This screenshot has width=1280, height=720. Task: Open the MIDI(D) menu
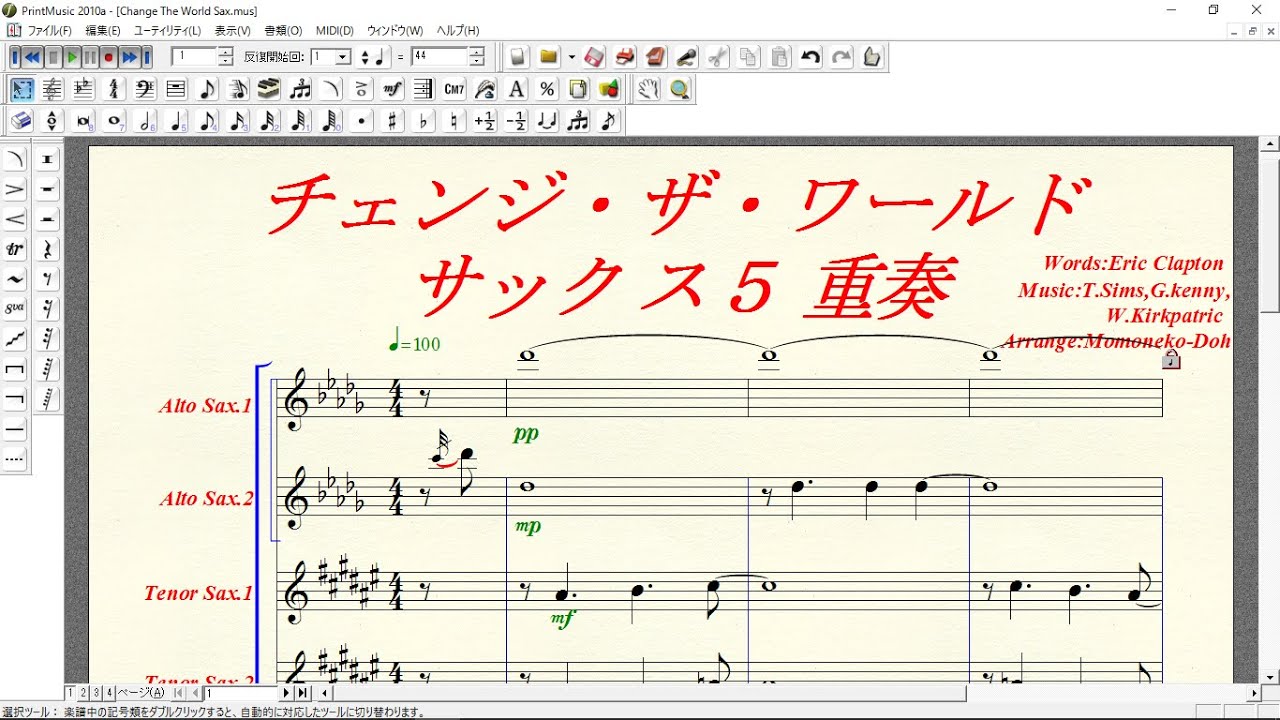click(x=335, y=30)
